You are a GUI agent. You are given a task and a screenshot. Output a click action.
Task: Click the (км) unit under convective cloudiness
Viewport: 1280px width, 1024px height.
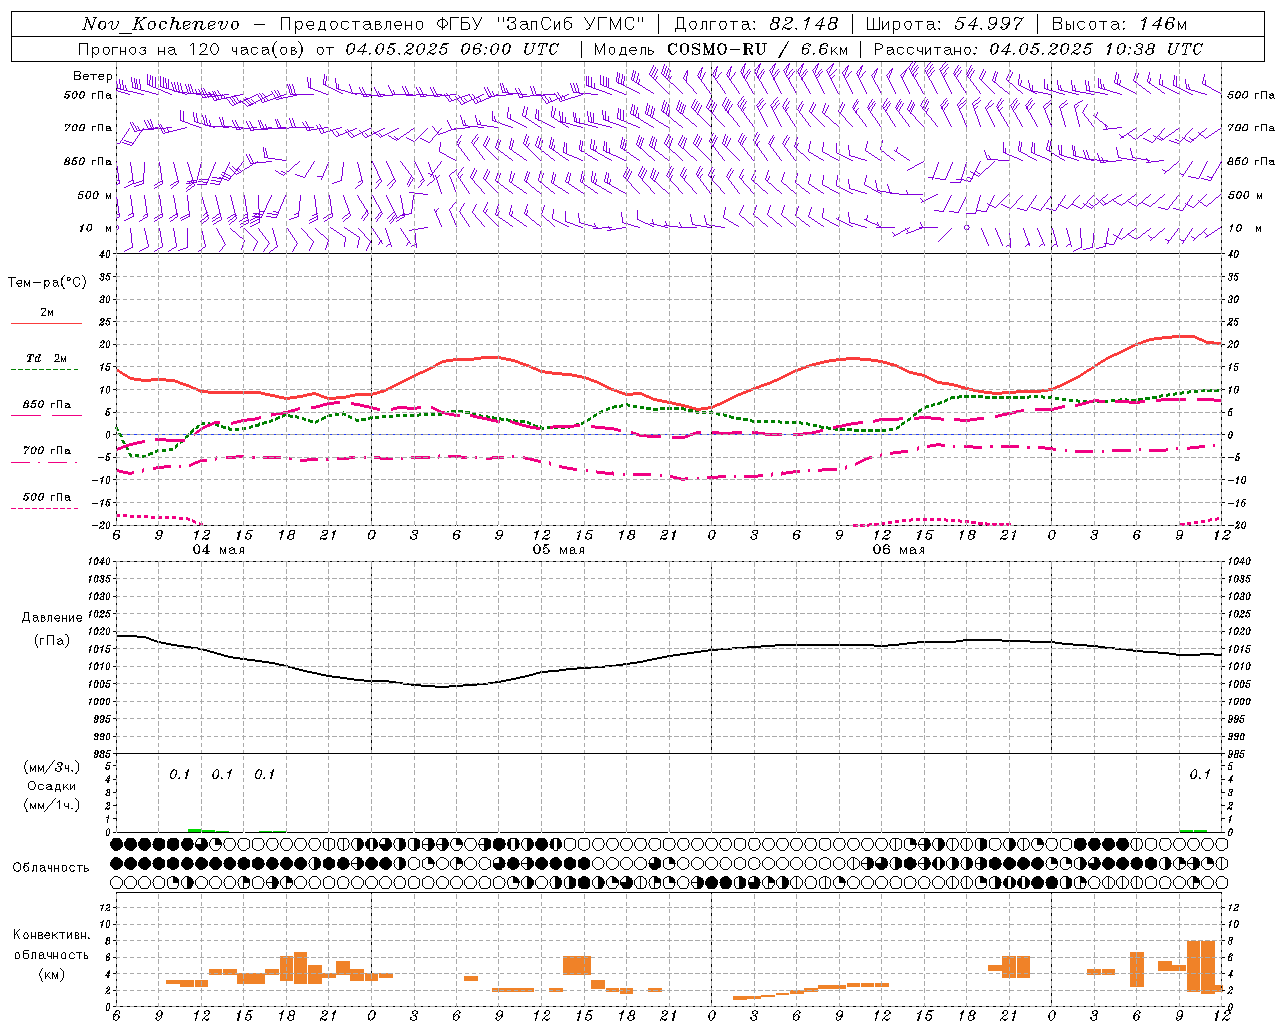click(52, 974)
